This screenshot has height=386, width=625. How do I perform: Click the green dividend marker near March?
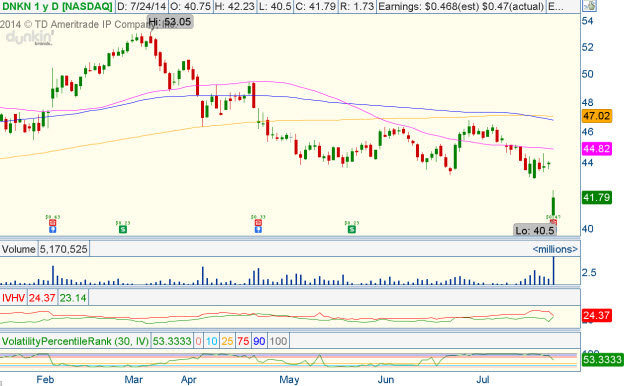123,229
